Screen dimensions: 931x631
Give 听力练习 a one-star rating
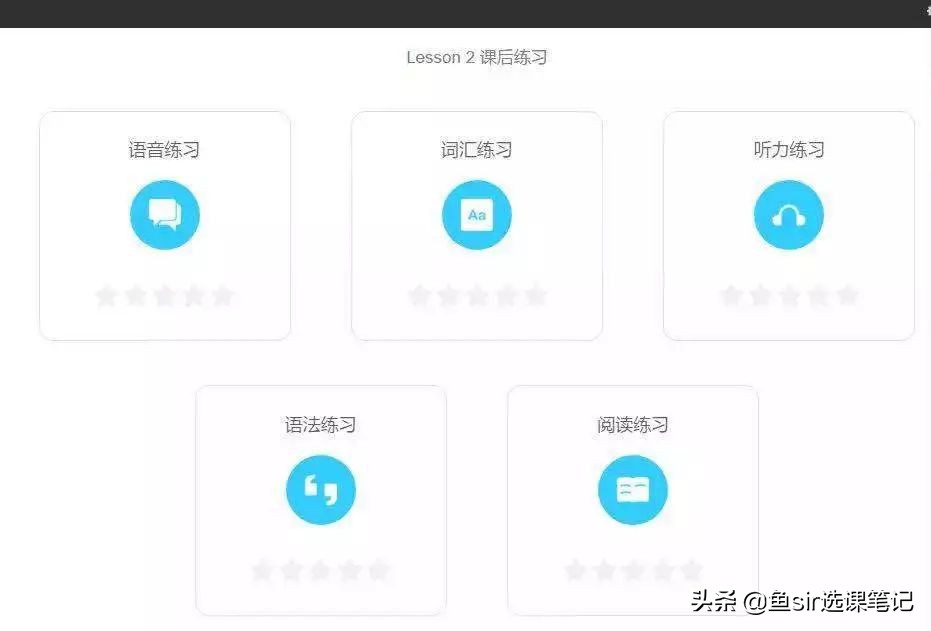click(729, 295)
